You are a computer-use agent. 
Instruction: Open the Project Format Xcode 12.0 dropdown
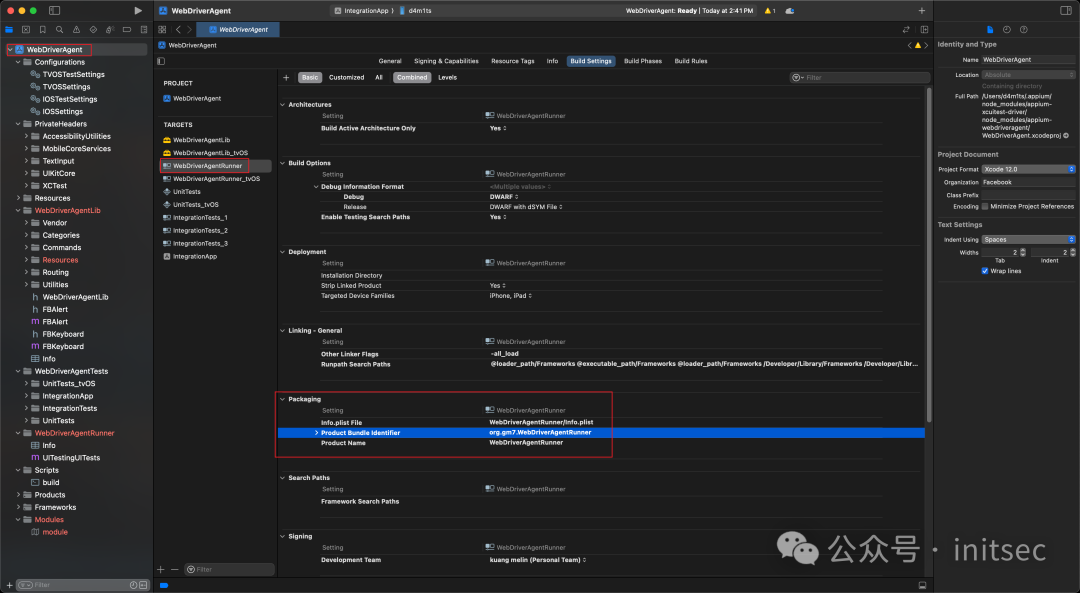pos(1028,169)
